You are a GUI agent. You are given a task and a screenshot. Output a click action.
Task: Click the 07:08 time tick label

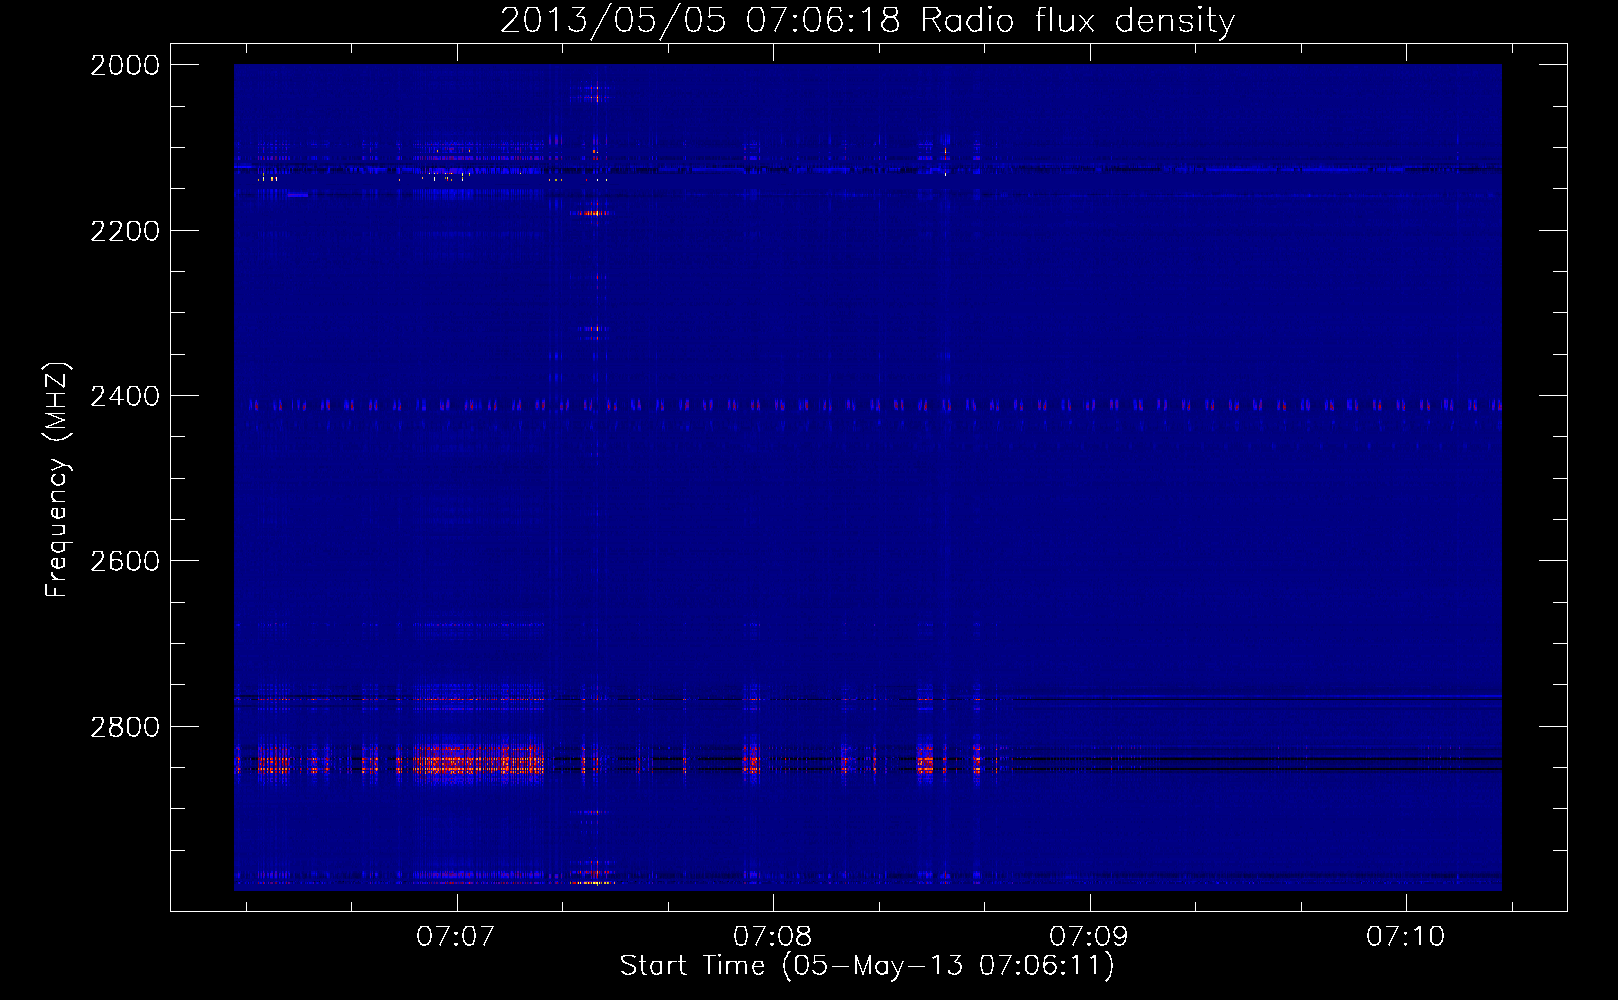772,936
